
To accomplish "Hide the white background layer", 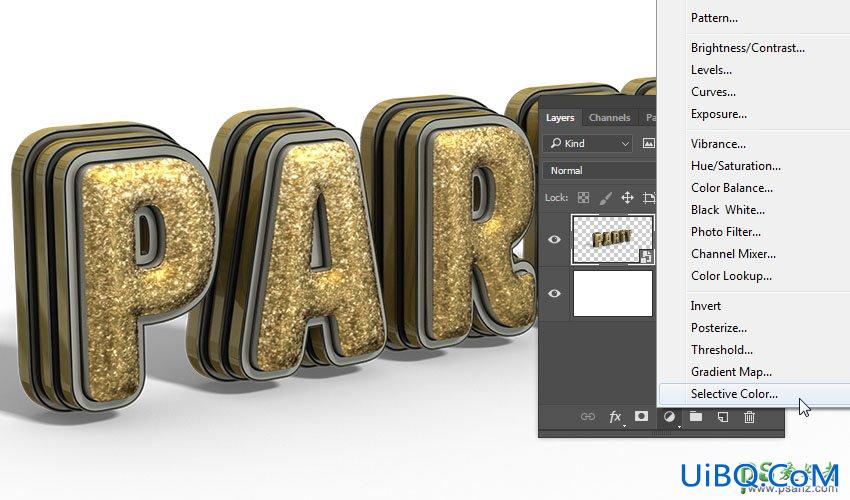I will pyautogui.click(x=554, y=293).
